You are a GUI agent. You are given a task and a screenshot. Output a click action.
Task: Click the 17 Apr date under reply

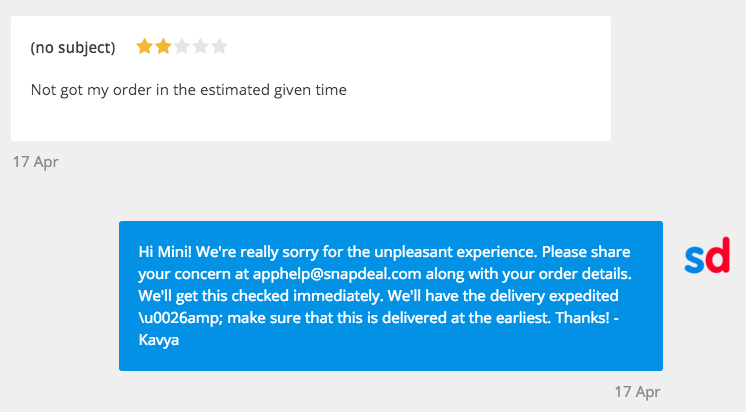[x=637, y=392]
